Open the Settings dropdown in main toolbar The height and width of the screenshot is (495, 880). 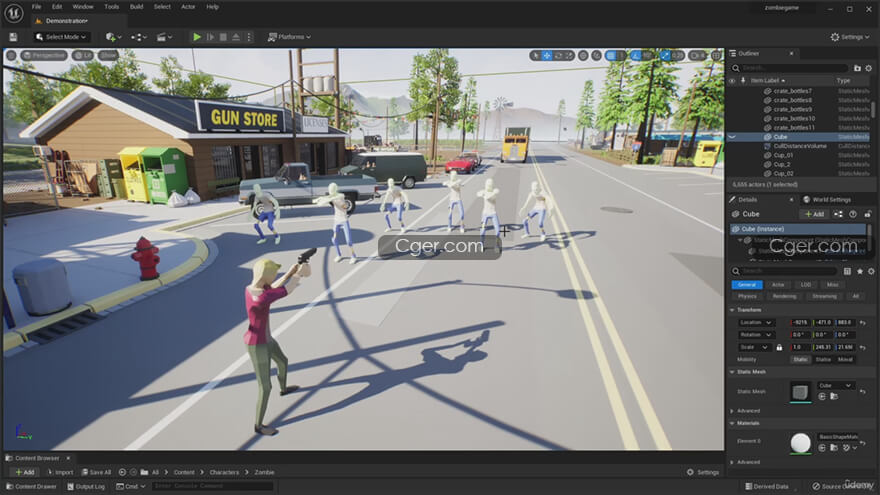850,37
